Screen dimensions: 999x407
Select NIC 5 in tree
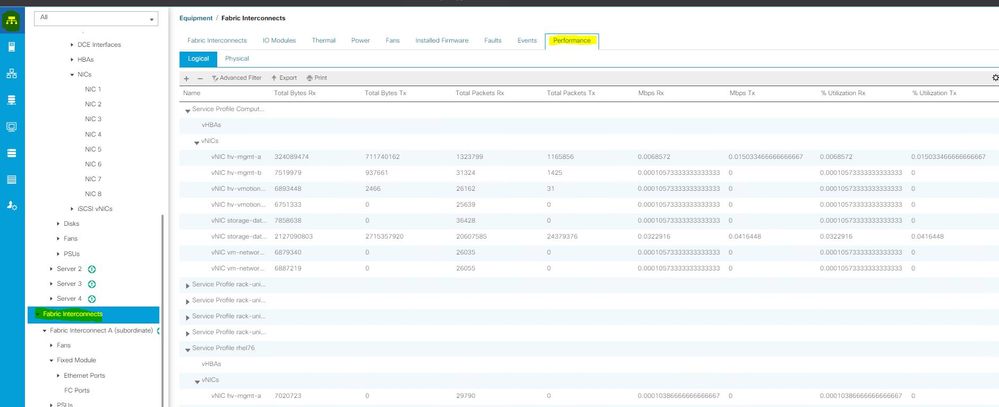click(x=93, y=149)
